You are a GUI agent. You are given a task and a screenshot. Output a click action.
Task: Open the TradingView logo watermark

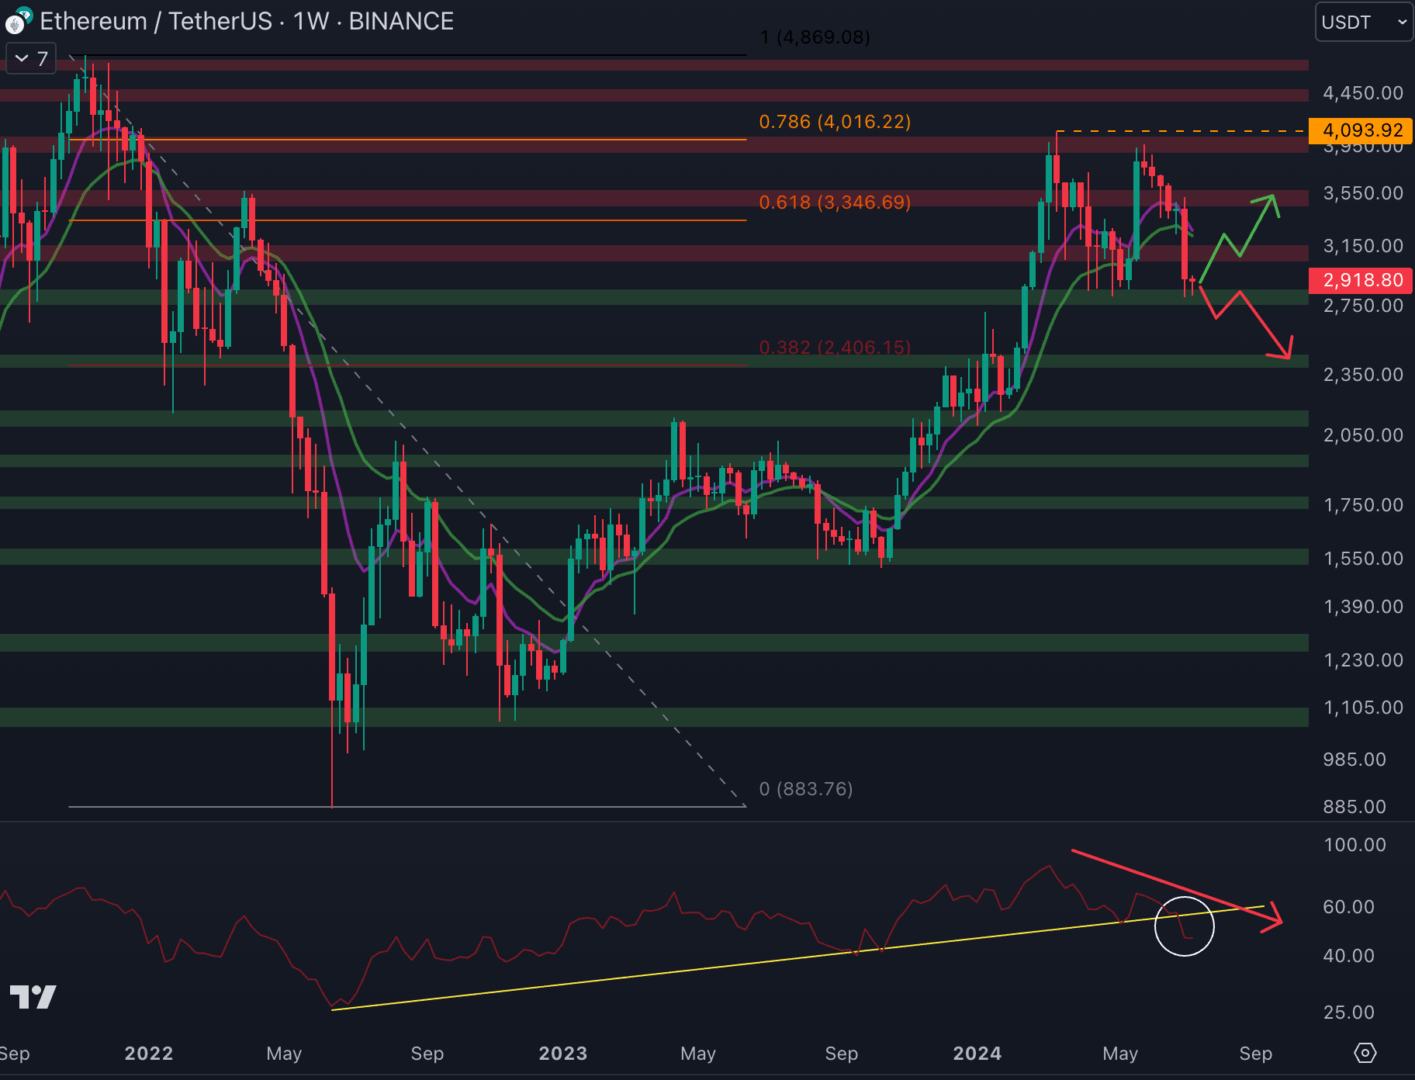click(33, 997)
